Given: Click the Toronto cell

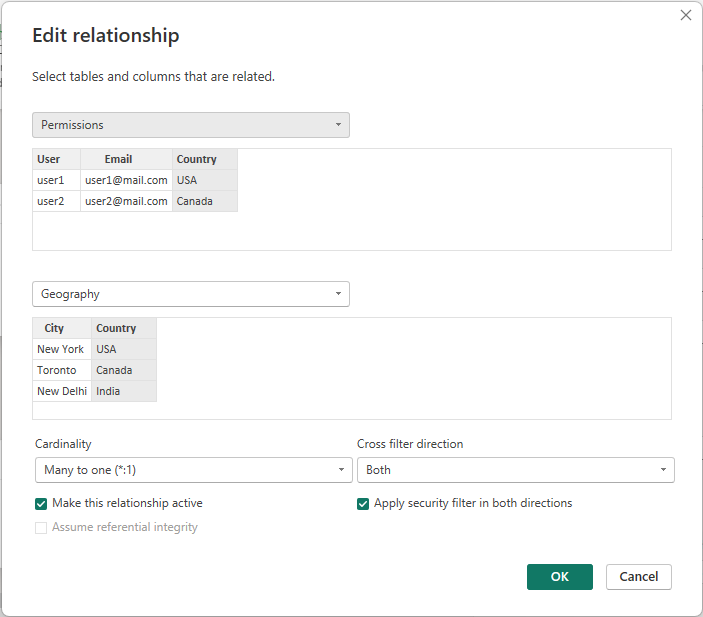Looking at the screenshot, I should tap(56, 370).
